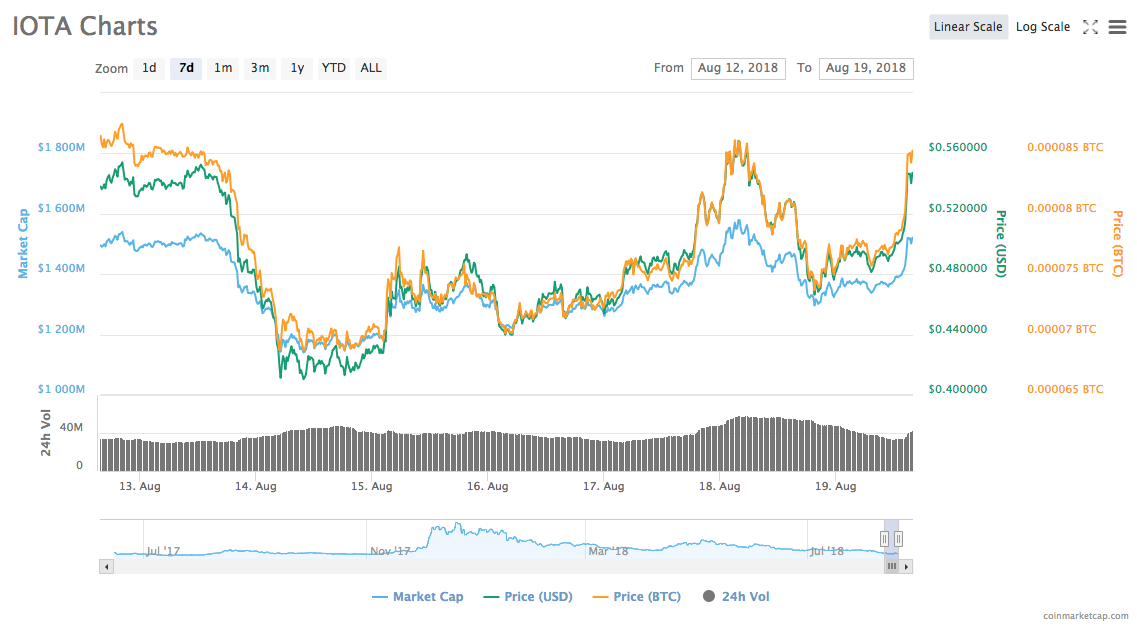Expand the chart to fullscreen

click(1090, 27)
